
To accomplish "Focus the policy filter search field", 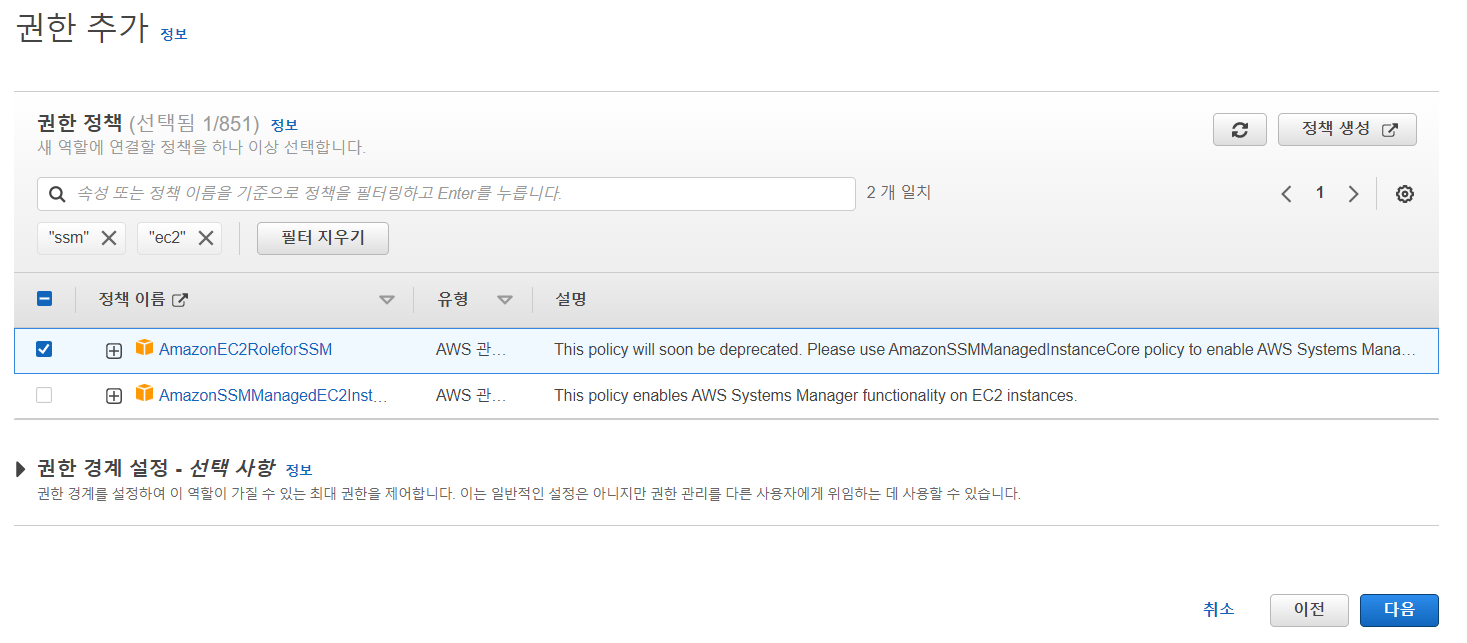I will pos(446,194).
